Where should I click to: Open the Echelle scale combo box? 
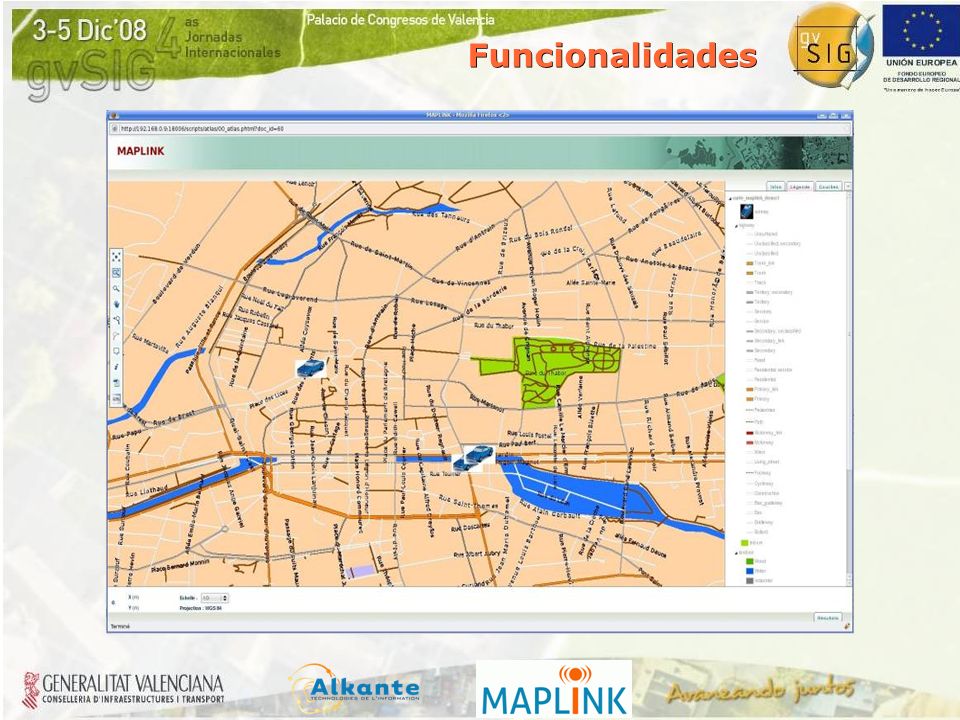tap(215, 598)
